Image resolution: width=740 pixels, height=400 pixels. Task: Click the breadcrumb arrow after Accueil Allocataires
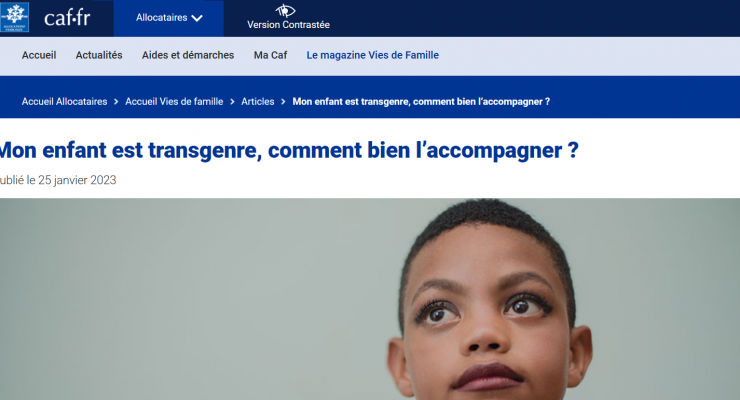coord(116,102)
